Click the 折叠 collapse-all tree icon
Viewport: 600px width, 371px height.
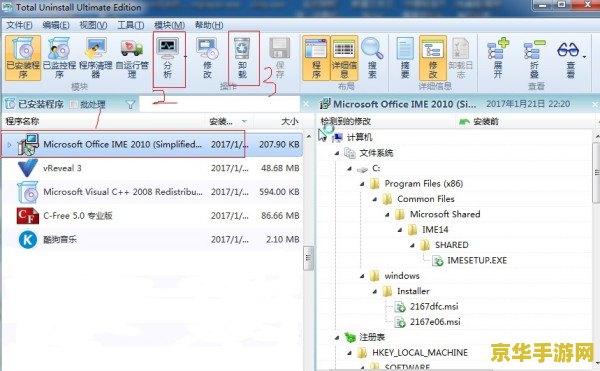pos(534,57)
